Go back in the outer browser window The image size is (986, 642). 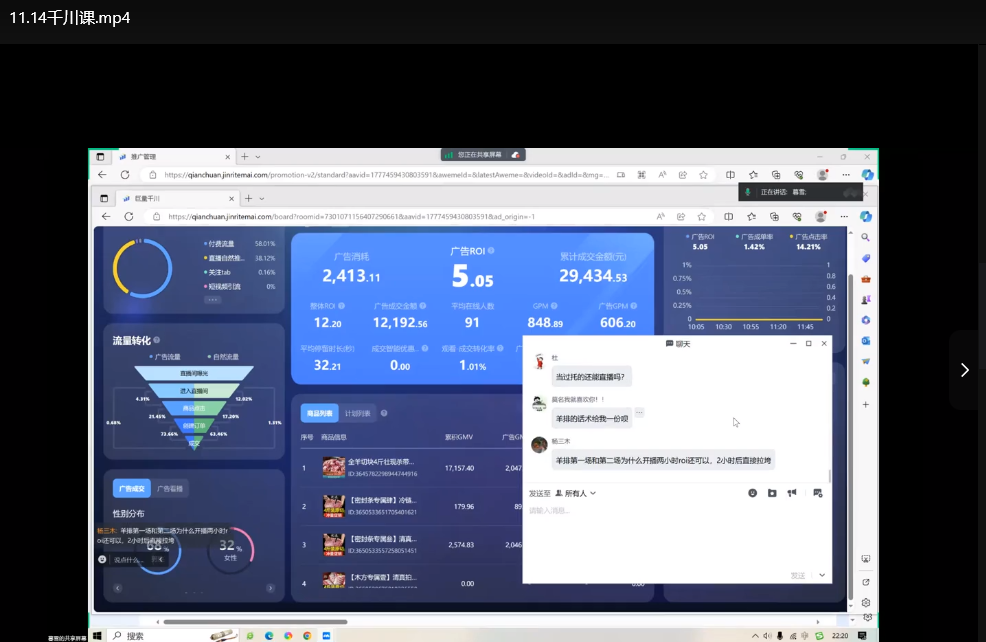[102, 175]
